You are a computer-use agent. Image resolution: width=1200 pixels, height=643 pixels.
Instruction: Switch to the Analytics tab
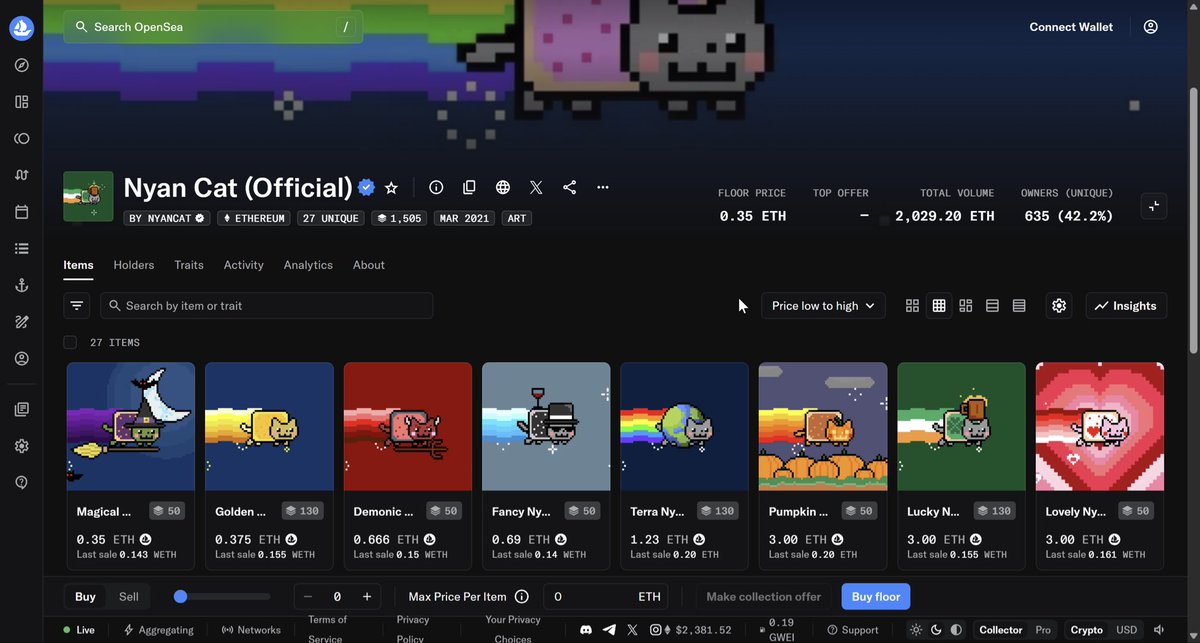tap(308, 265)
